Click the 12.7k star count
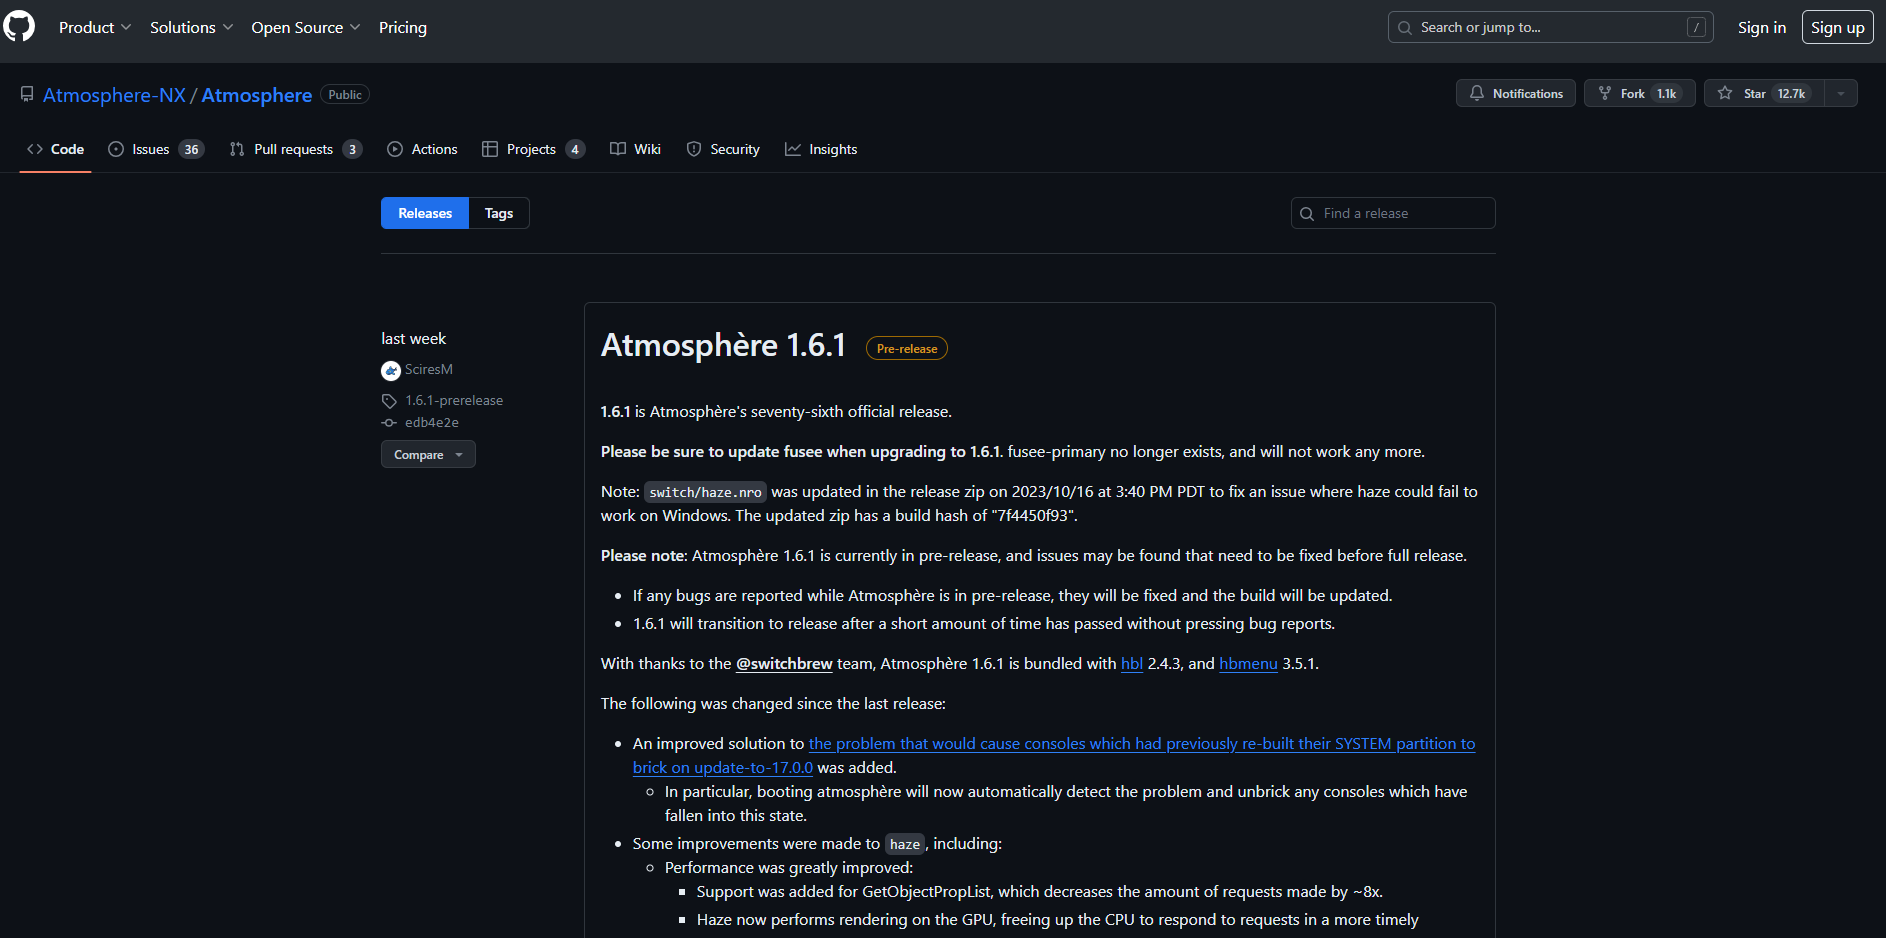Image resolution: width=1886 pixels, height=938 pixels. point(1791,93)
